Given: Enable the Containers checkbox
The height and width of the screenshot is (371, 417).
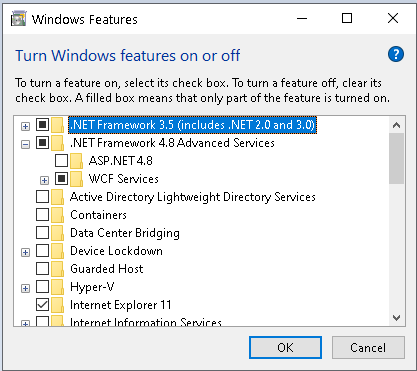Looking at the screenshot, I should (42, 215).
